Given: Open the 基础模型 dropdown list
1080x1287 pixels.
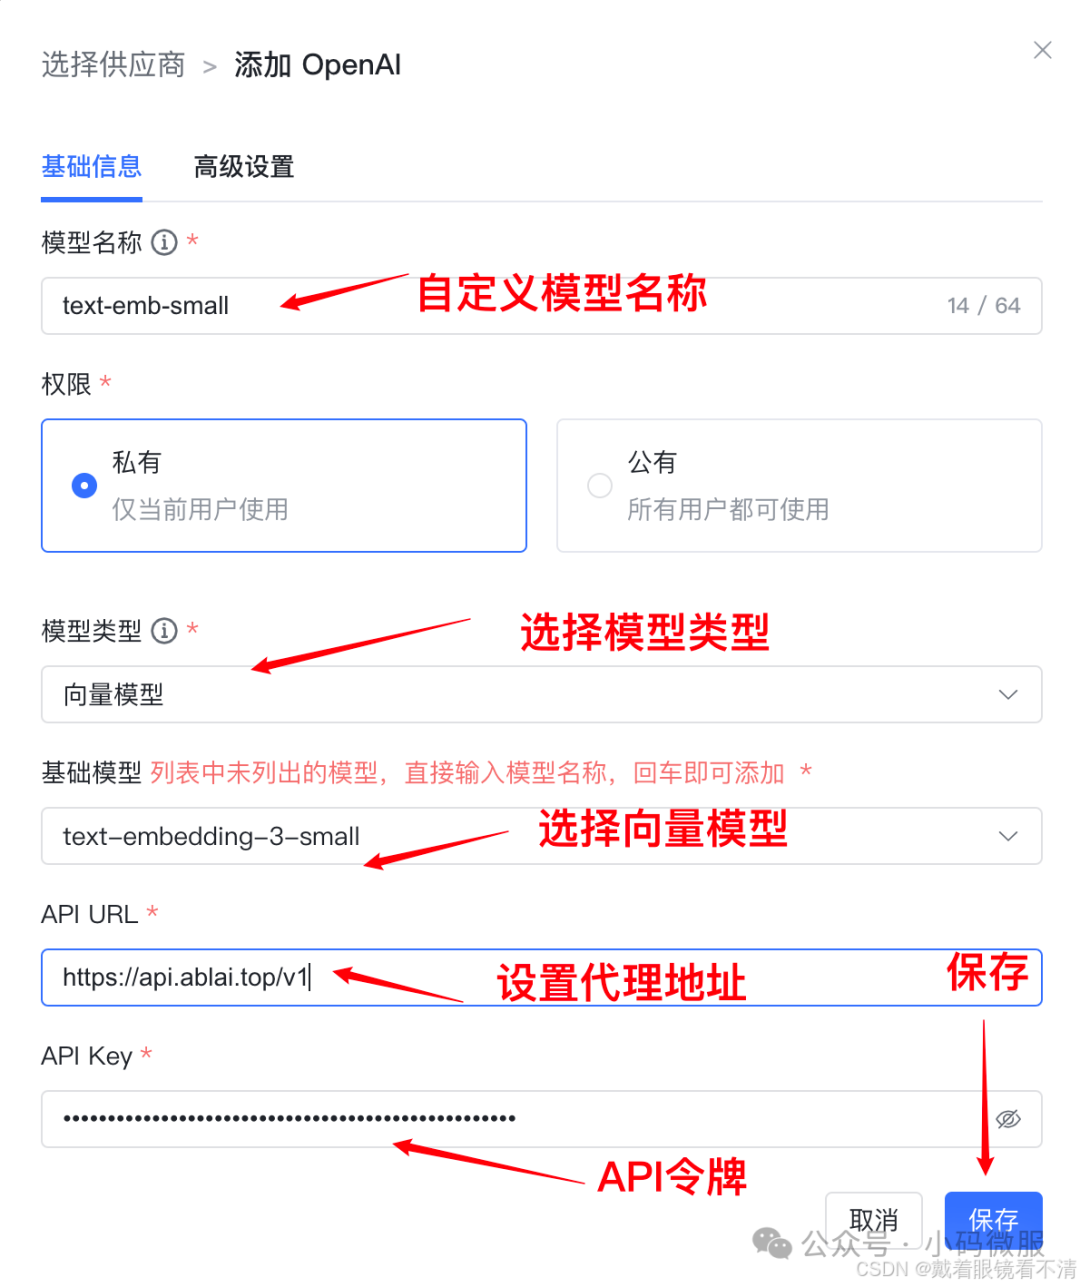Looking at the screenshot, I should (541, 836).
